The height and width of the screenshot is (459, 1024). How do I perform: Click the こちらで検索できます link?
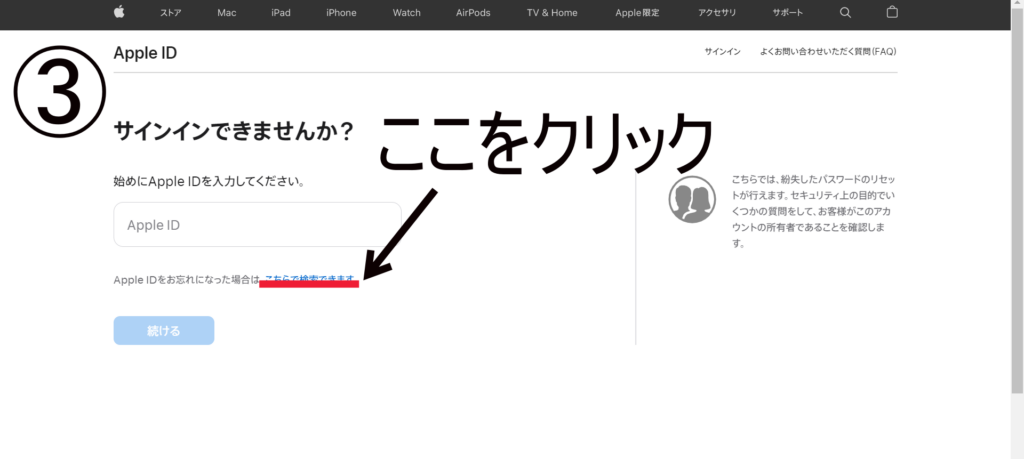310,279
